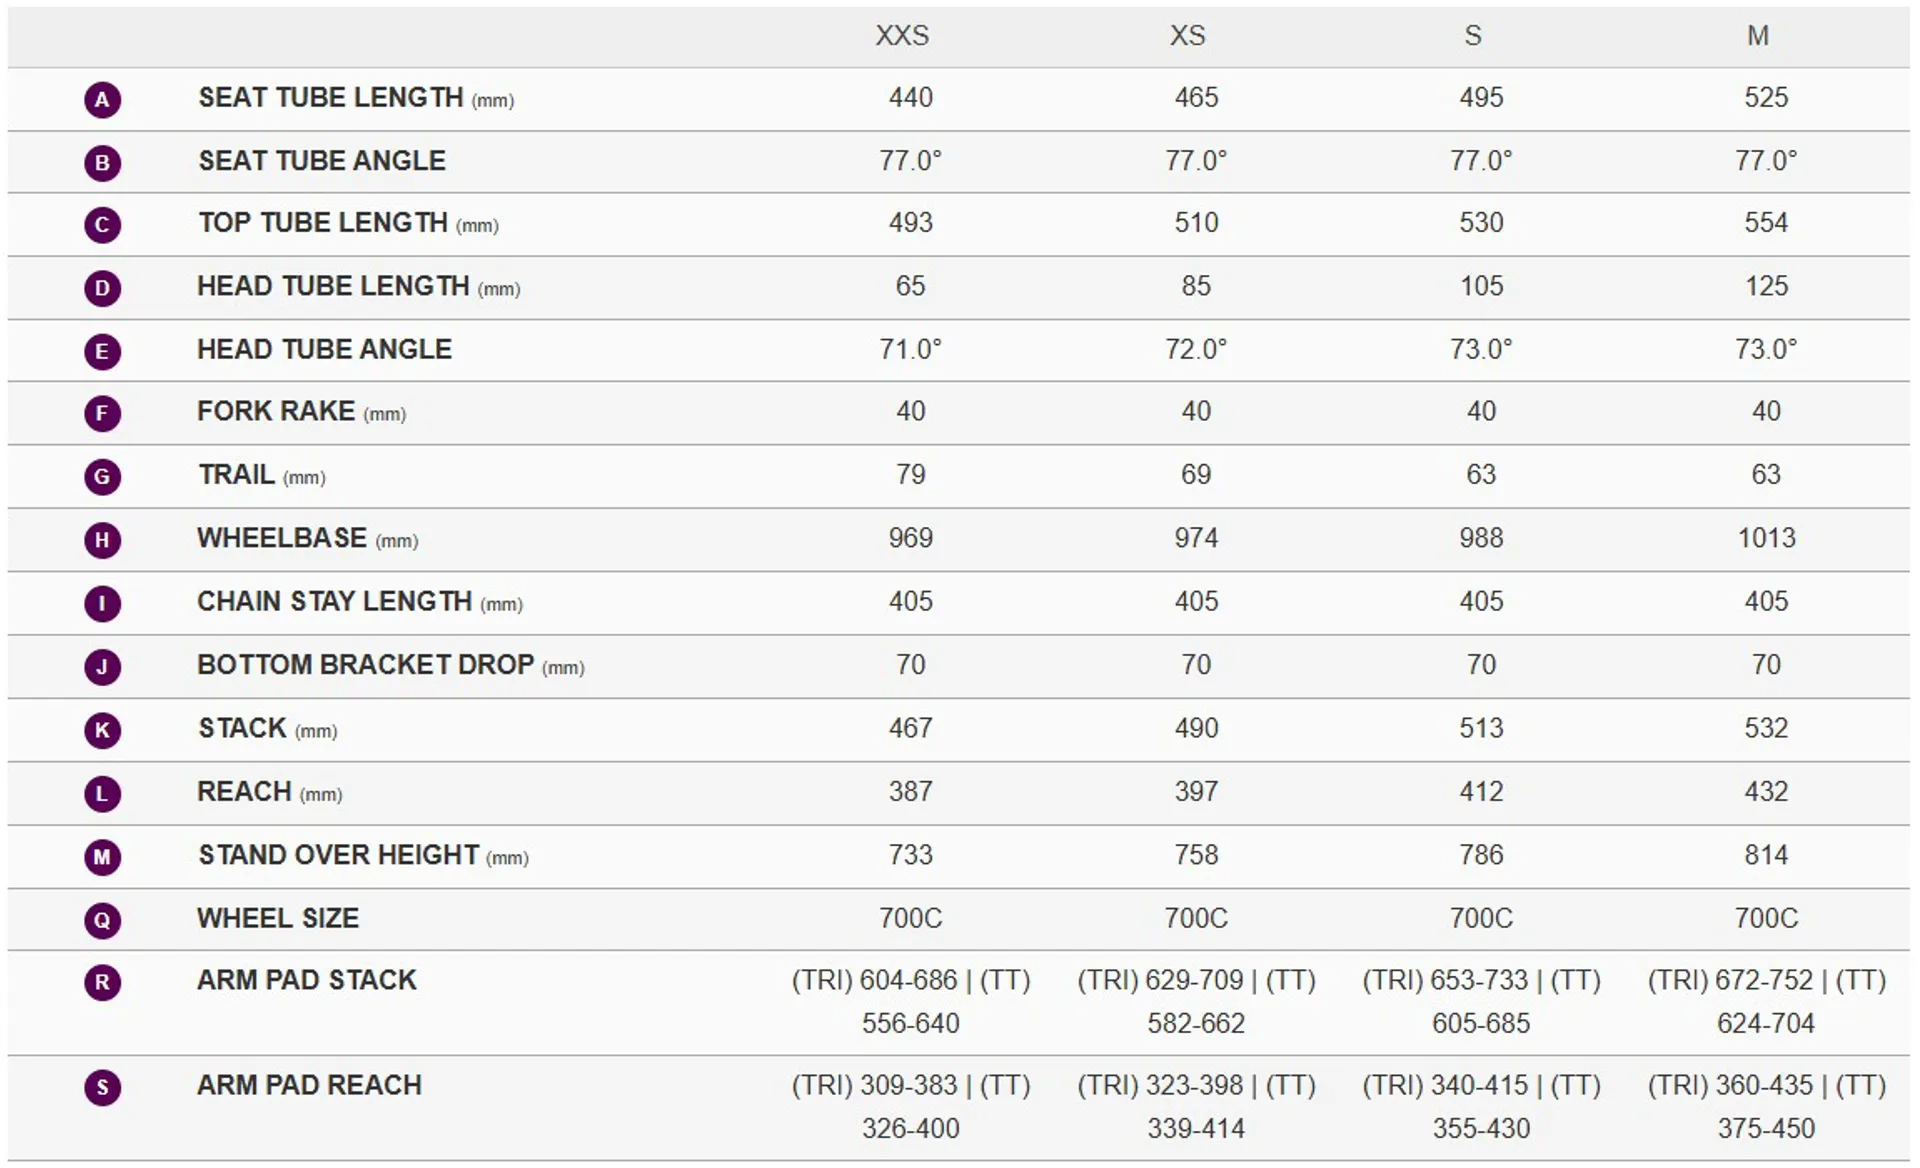Click the K icon next to Stack
Screen dimensions: 1920x1168
pyautogui.click(x=102, y=731)
